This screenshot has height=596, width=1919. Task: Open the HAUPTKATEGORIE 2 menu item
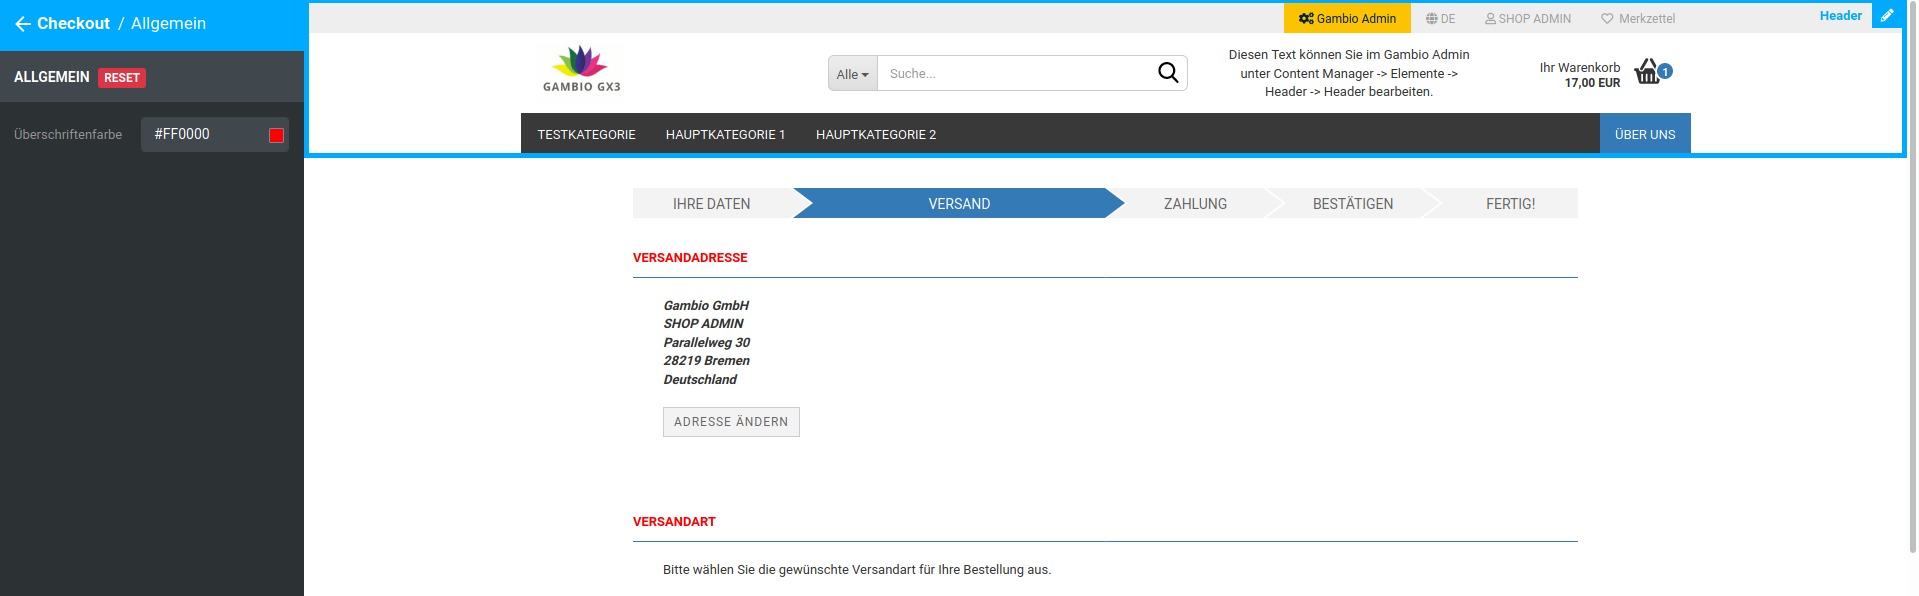[x=875, y=135]
